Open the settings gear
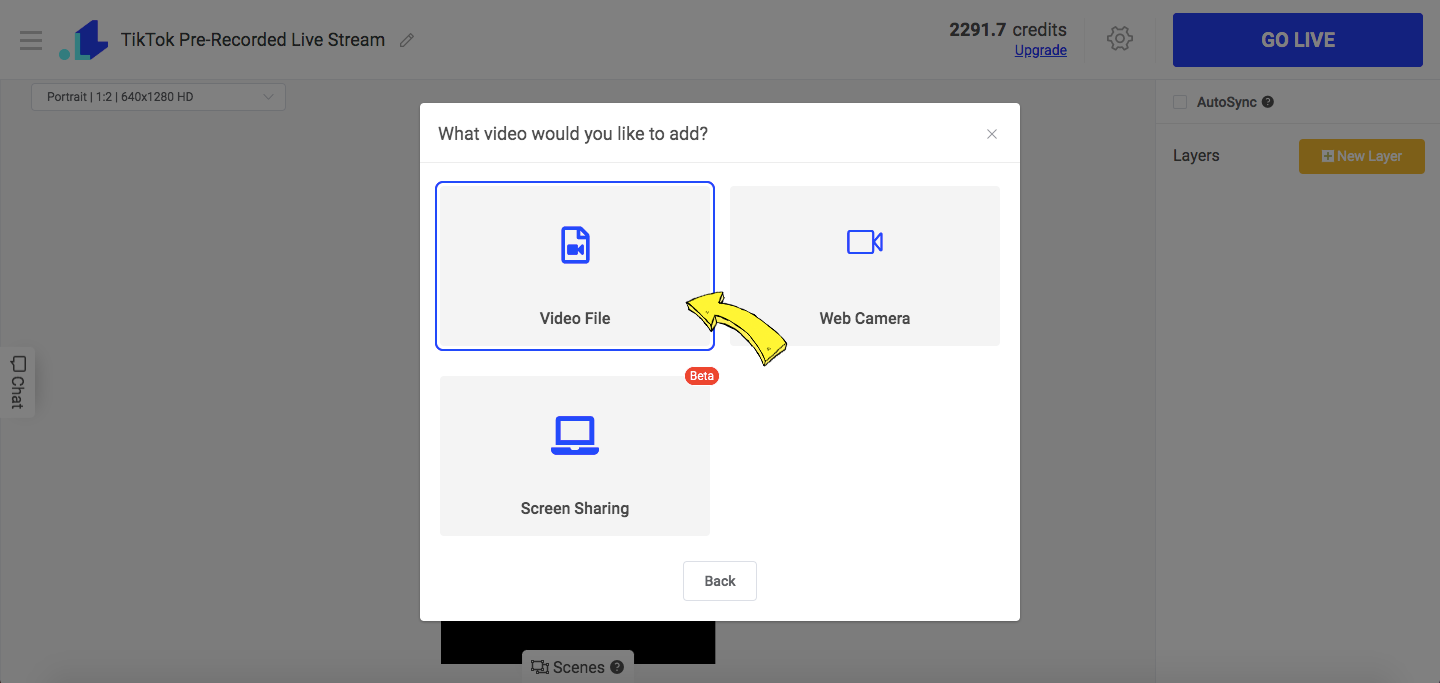The image size is (1440, 683). (x=1120, y=39)
